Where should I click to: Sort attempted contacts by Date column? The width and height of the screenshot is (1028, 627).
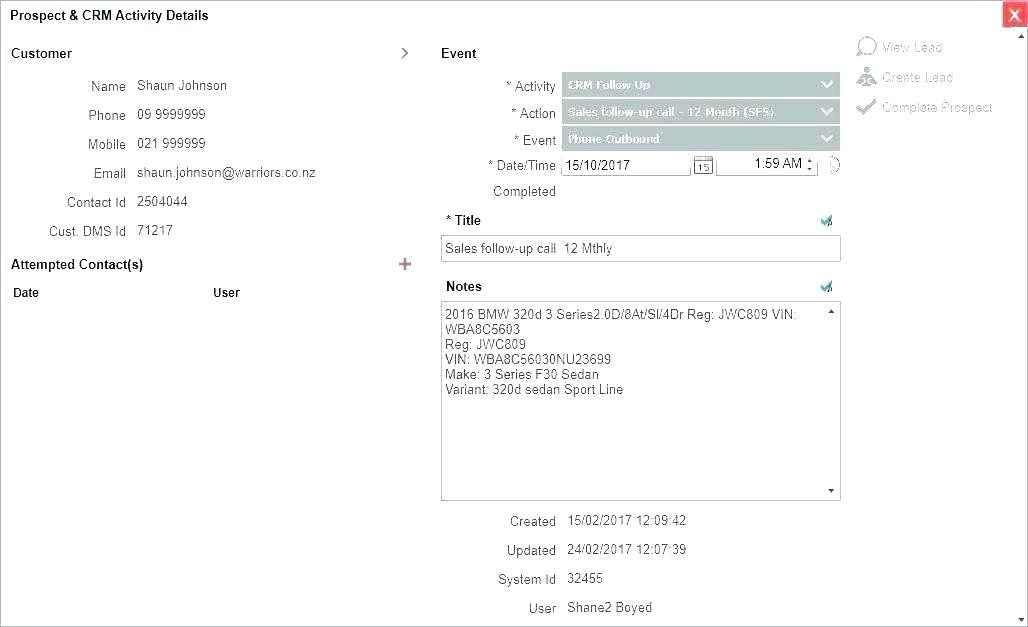tap(26, 293)
